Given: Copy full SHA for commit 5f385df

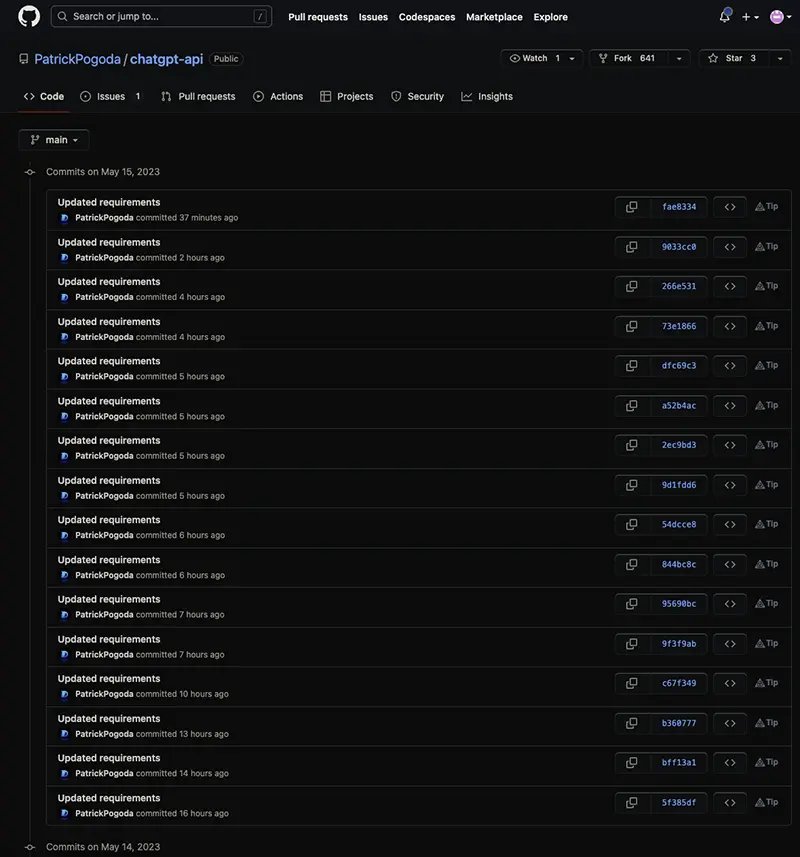Looking at the screenshot, I should pyautogui.click(x=632, y=802).
